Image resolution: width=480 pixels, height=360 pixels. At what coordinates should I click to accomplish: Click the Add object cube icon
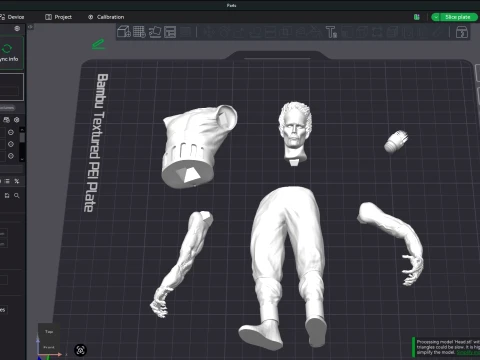[x=124, y=32]
